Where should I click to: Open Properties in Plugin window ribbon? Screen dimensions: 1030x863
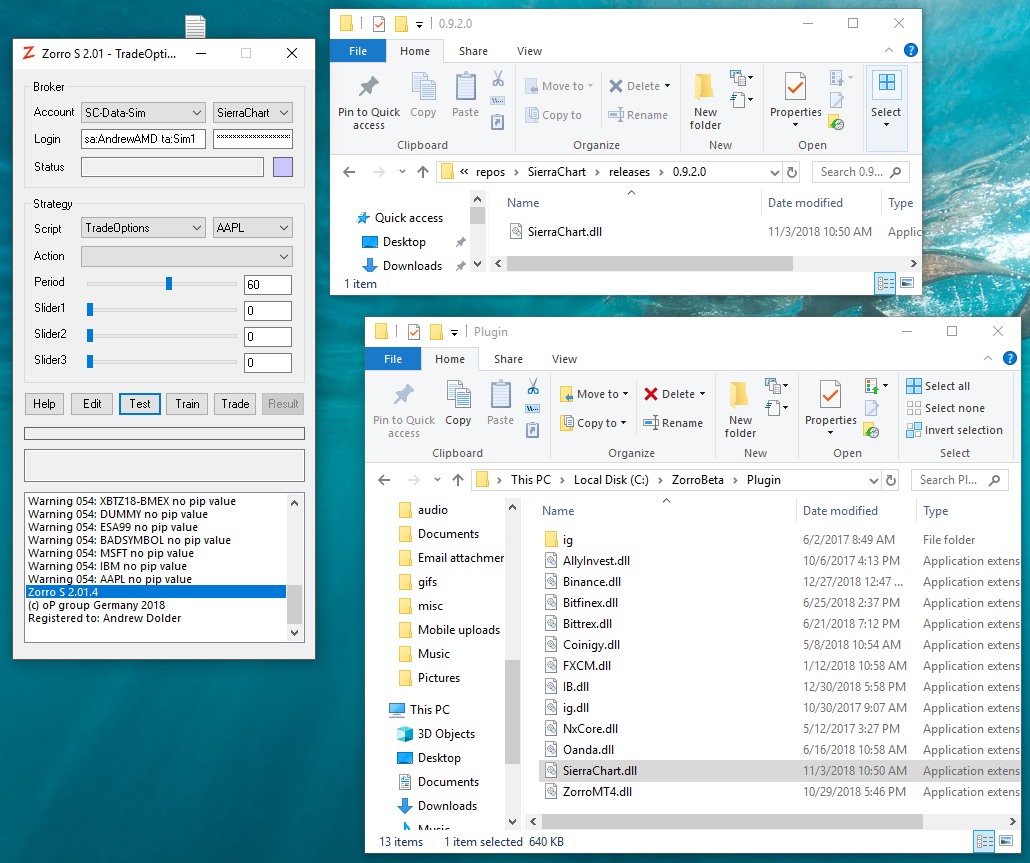pyautogui.click(x=830, y=407)
